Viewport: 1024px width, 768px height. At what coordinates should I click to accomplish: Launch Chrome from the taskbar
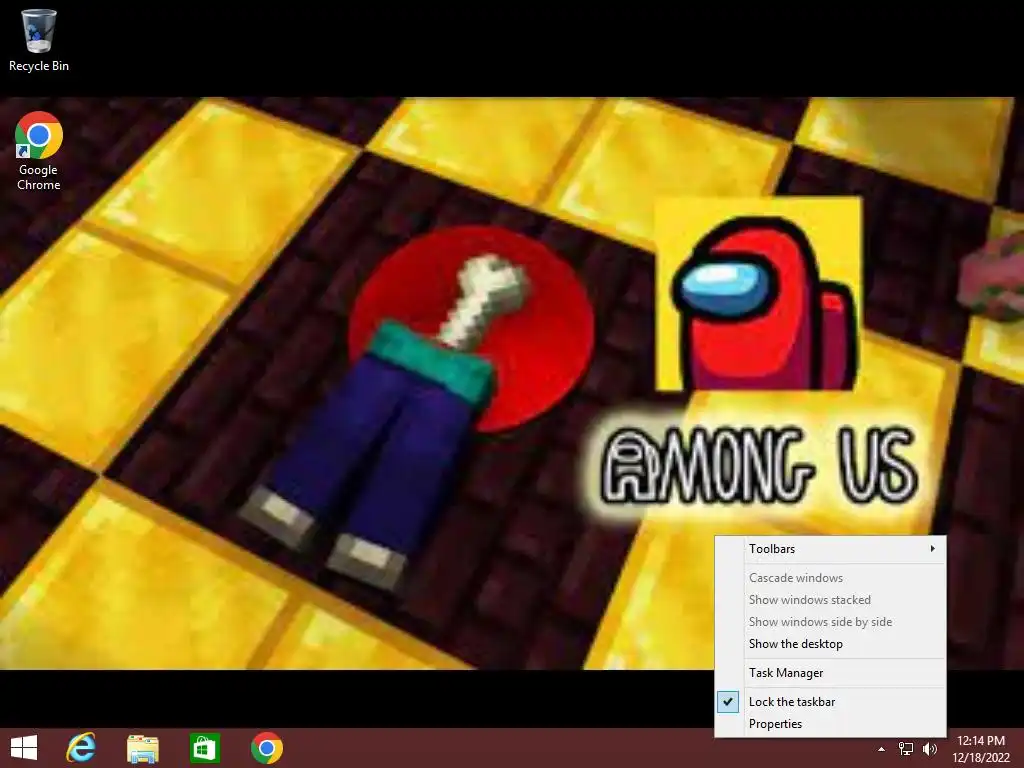point(266,748)
